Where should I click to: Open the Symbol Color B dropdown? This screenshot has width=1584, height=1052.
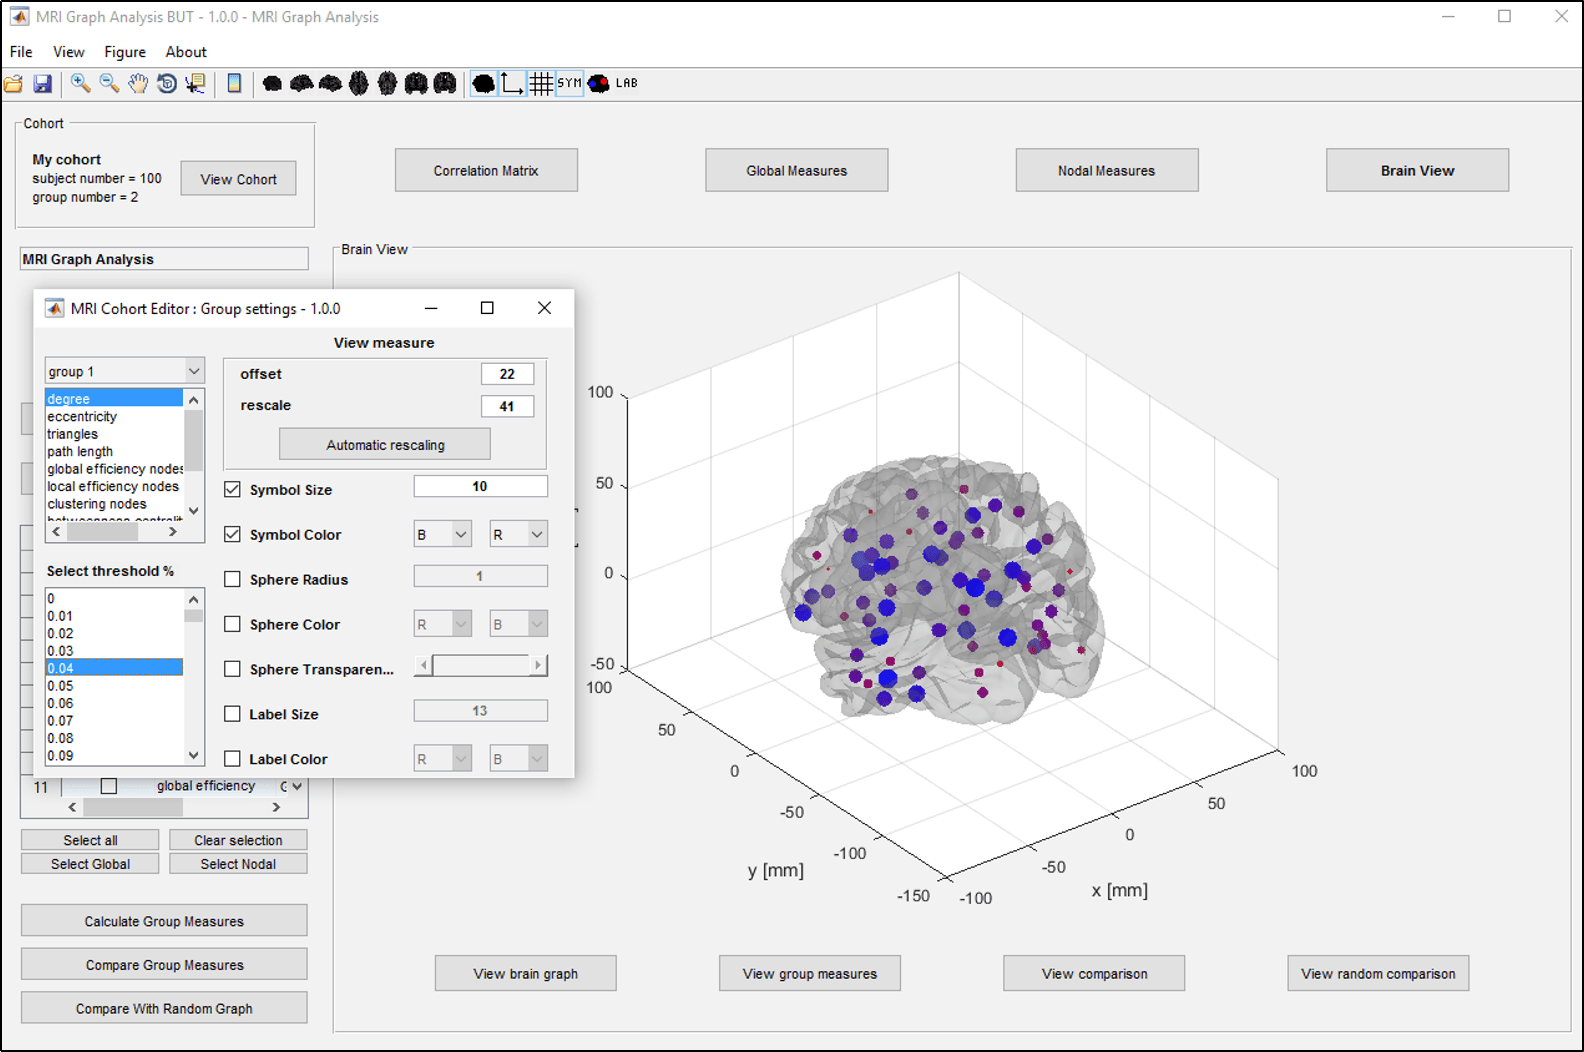(443, 535)
